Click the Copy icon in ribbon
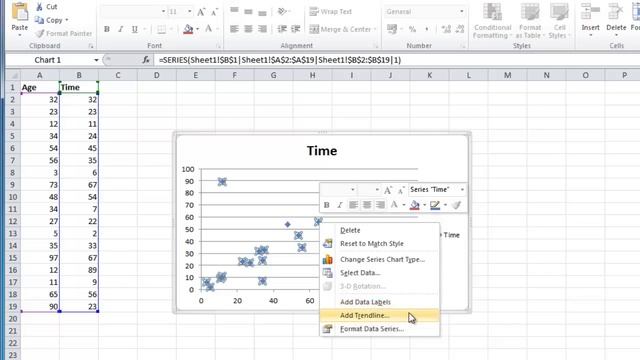This screenshot has width=640, height=360. (39, 20)
